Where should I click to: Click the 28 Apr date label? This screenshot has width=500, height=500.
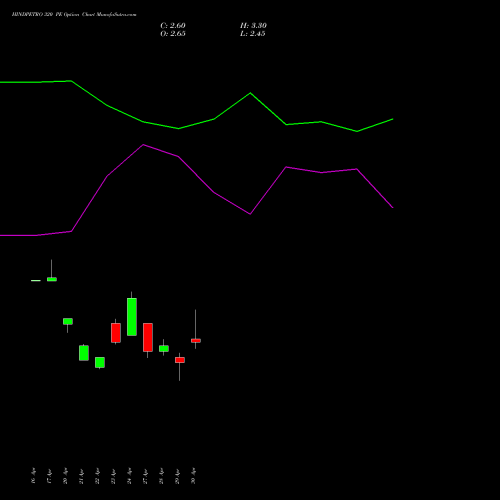[161, 476]
